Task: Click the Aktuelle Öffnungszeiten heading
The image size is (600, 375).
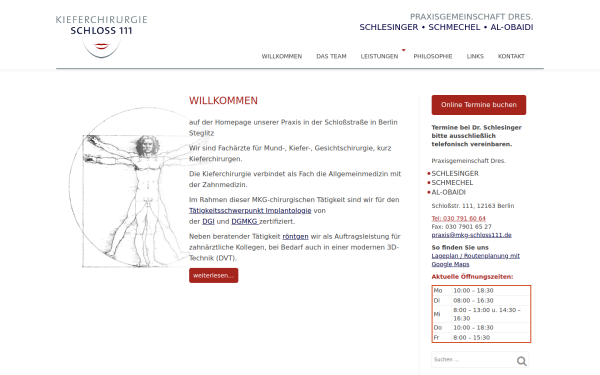Action: (x=472, y=277)
